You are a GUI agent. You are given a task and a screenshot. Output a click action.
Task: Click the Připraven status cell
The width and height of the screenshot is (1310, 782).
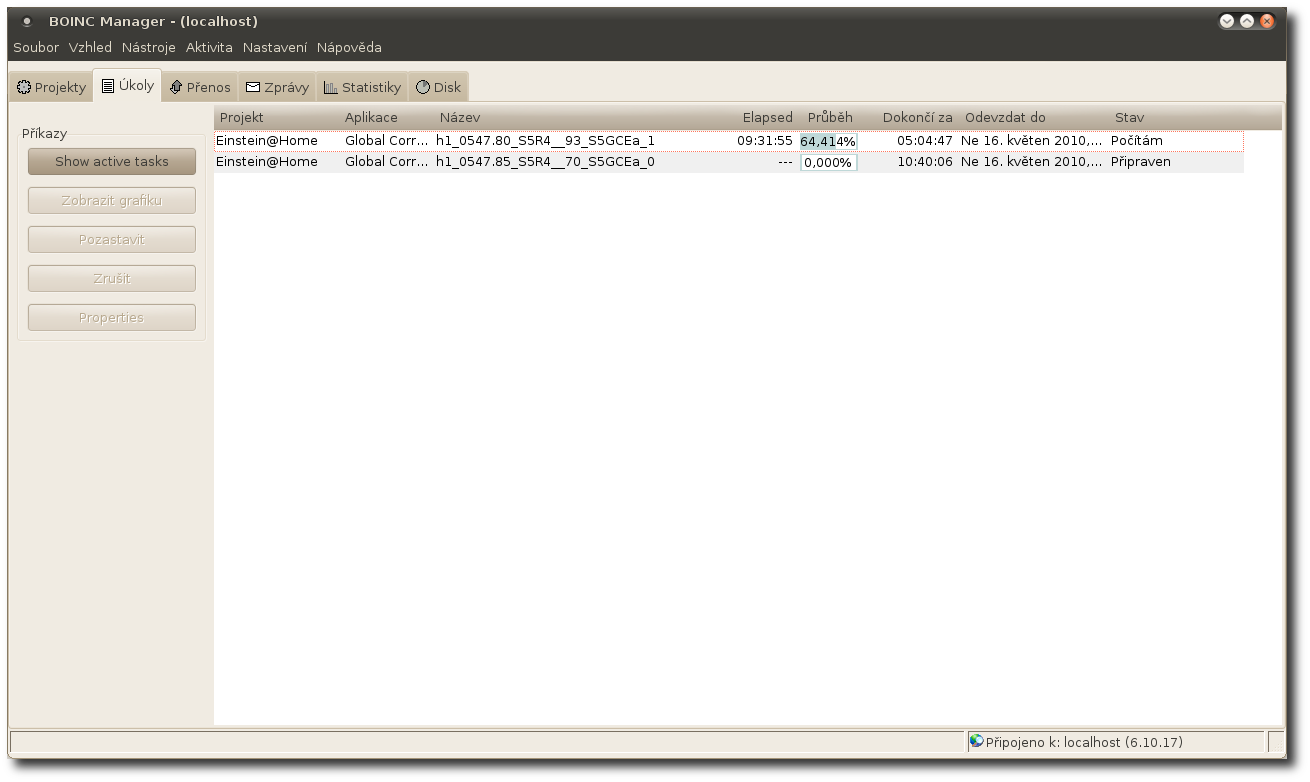[1141, 162]
